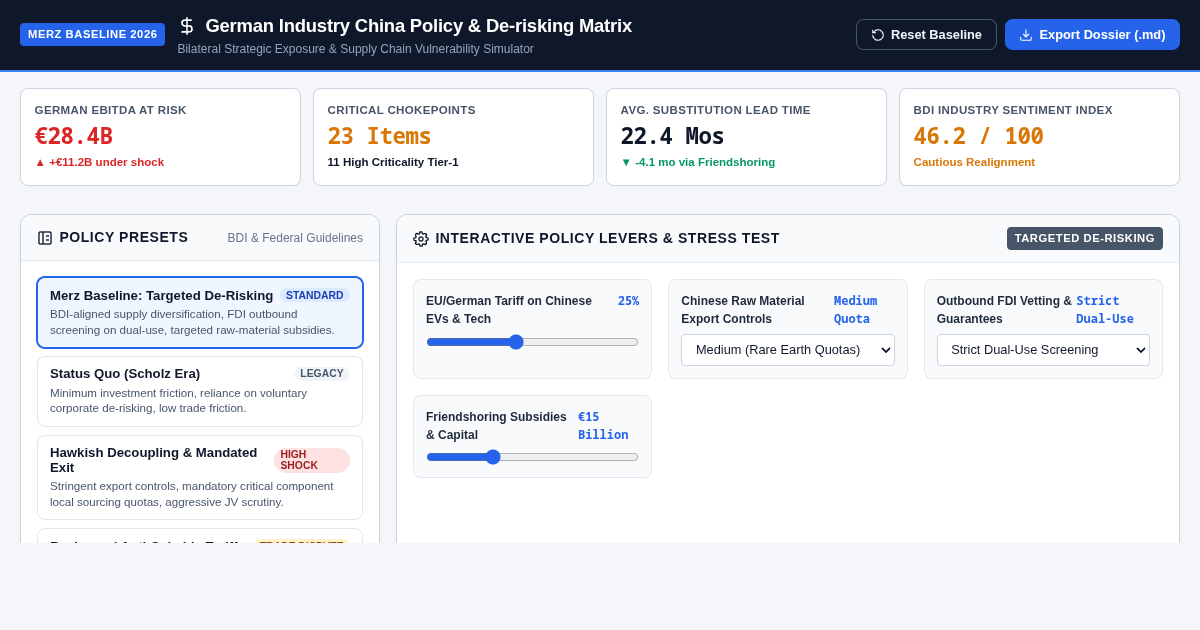Select the Status Quo (Scholz Era) preset
The width and height of the screenshot is (1200, 630).
tap(200, 391)
